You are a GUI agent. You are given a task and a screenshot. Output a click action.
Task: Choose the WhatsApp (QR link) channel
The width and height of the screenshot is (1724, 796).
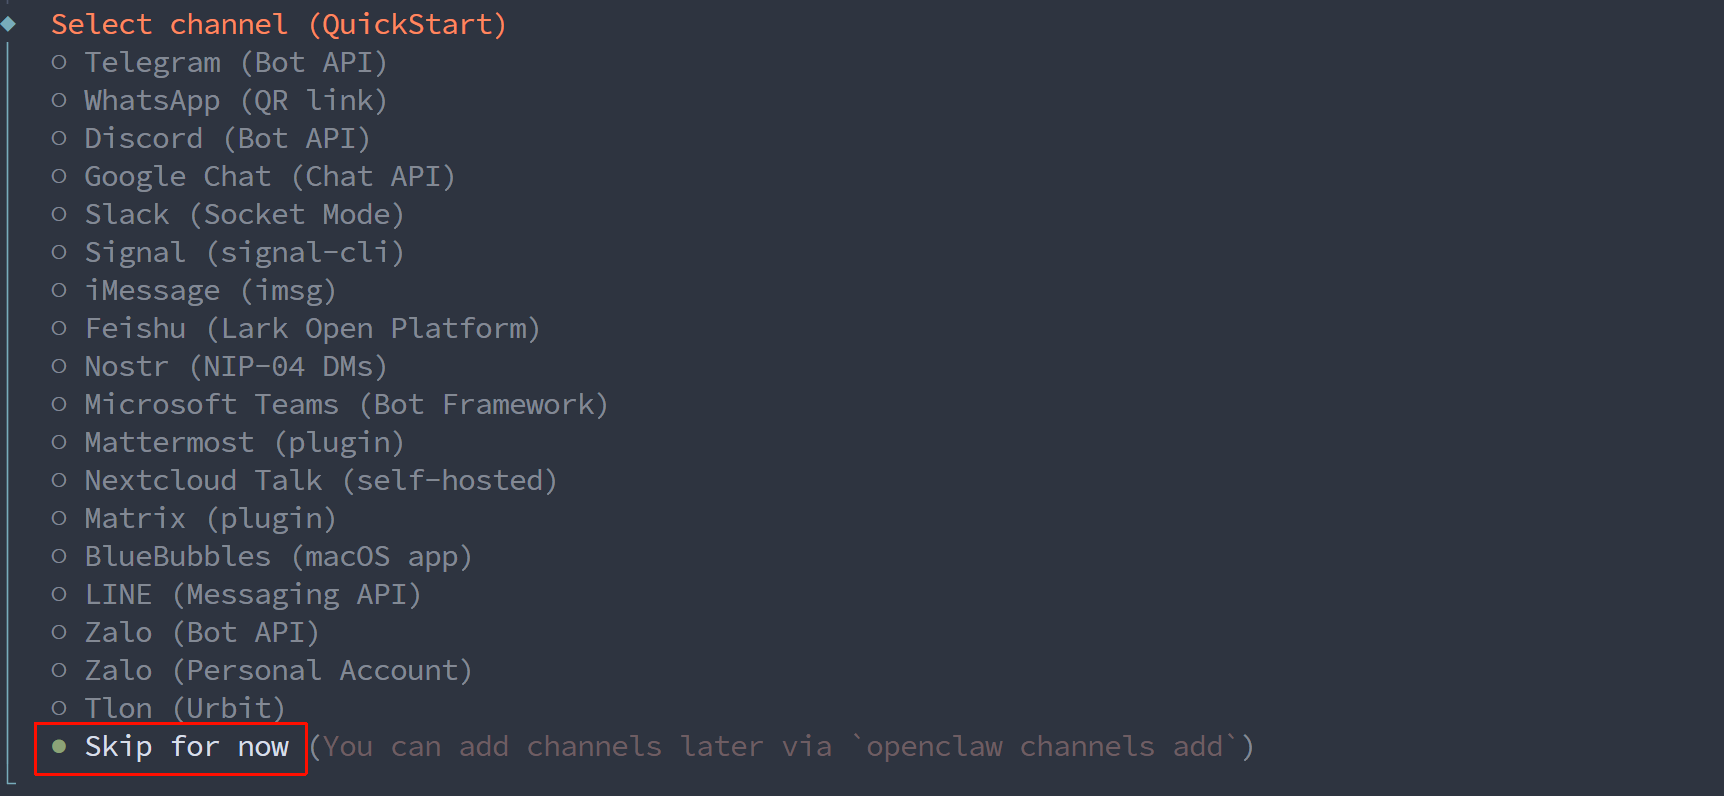click(234, 101)
